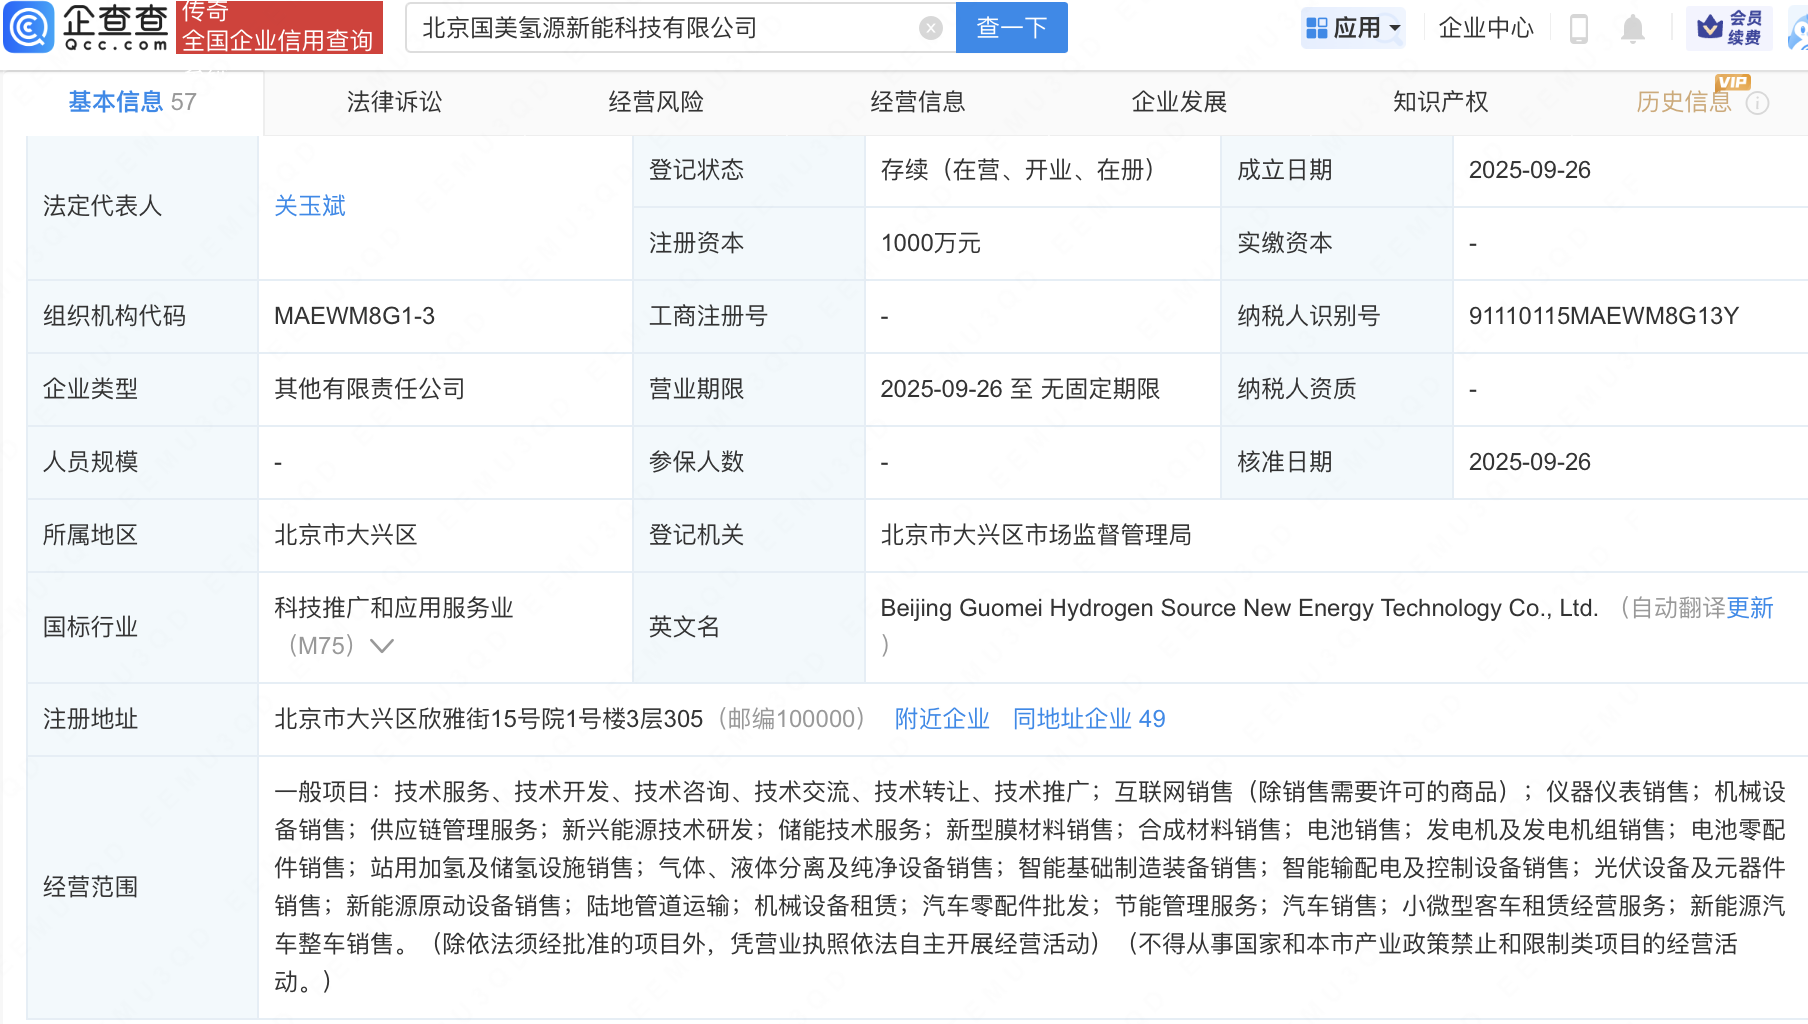This screenshot has width=1808, height=1024.
Task: Select the 企业发展 tab
Action: [1179, 102]
